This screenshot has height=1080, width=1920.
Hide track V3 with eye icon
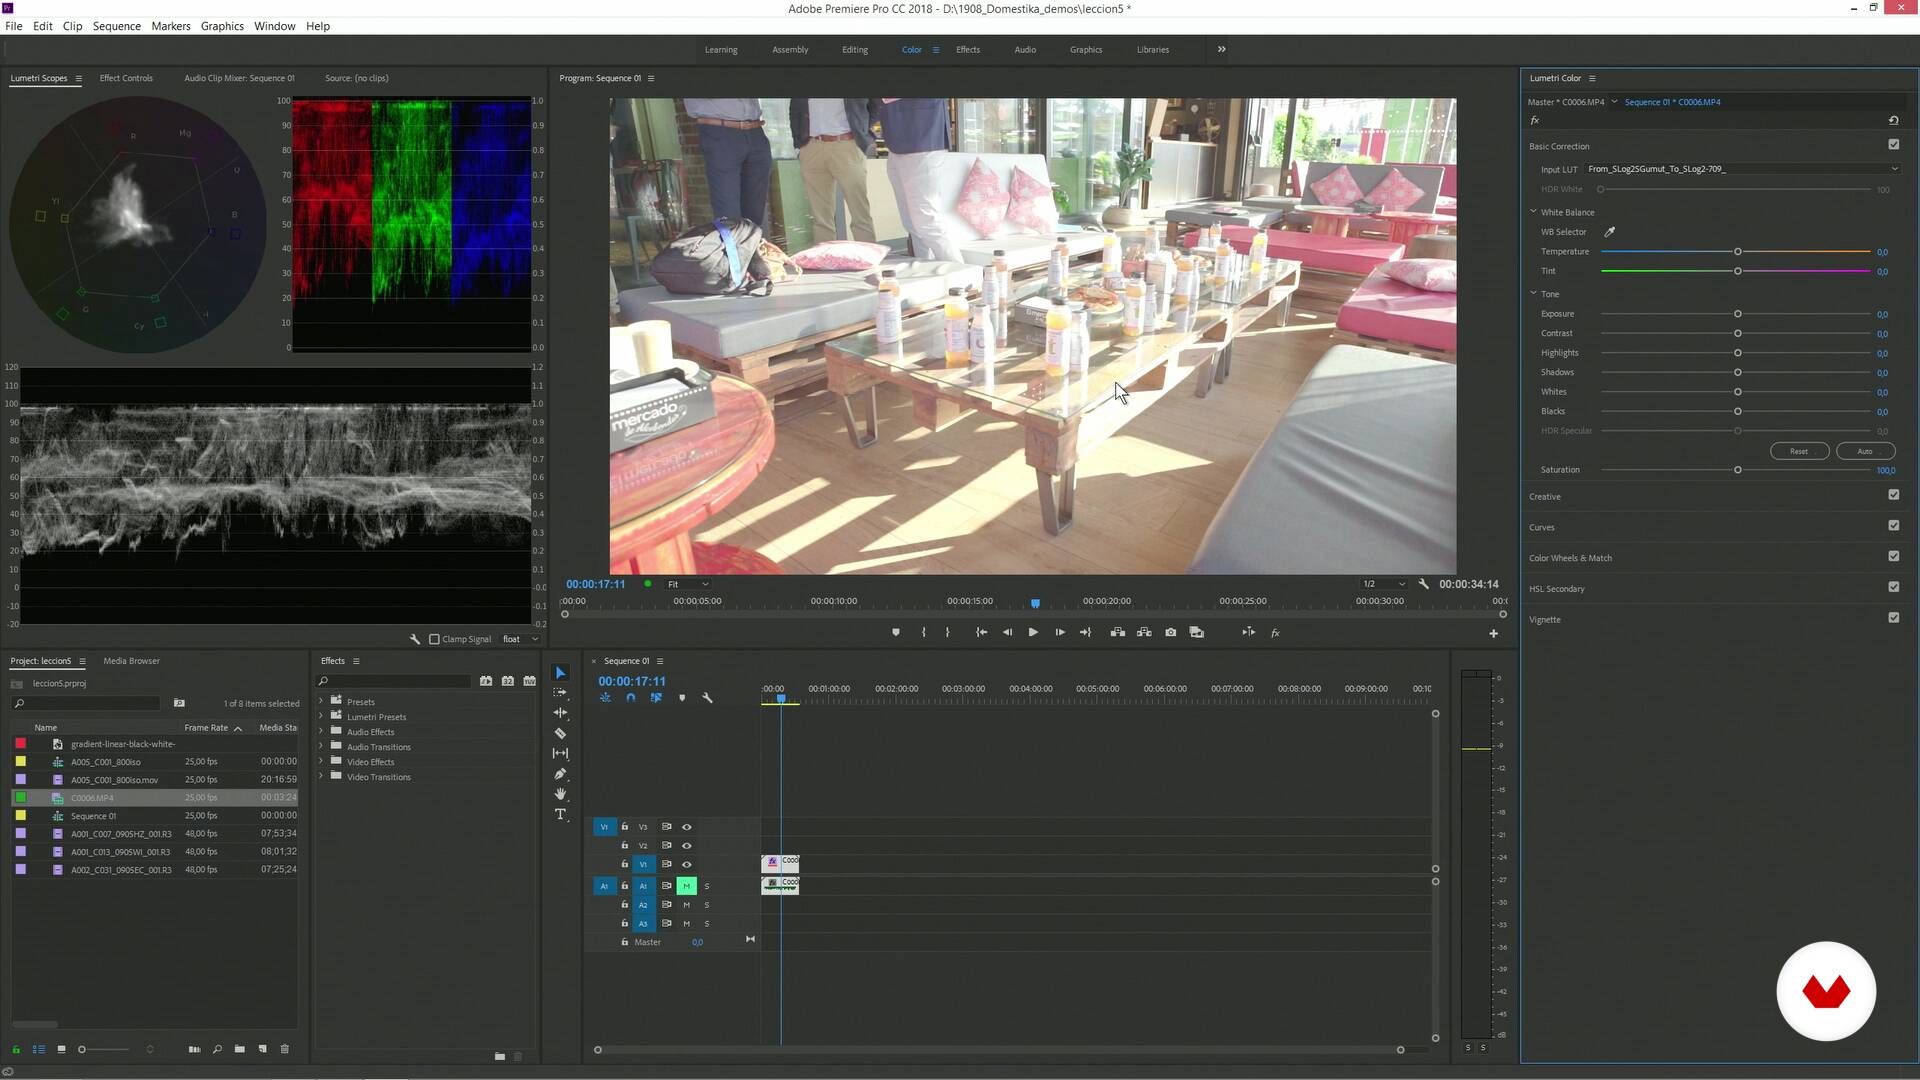pos(686,827)
